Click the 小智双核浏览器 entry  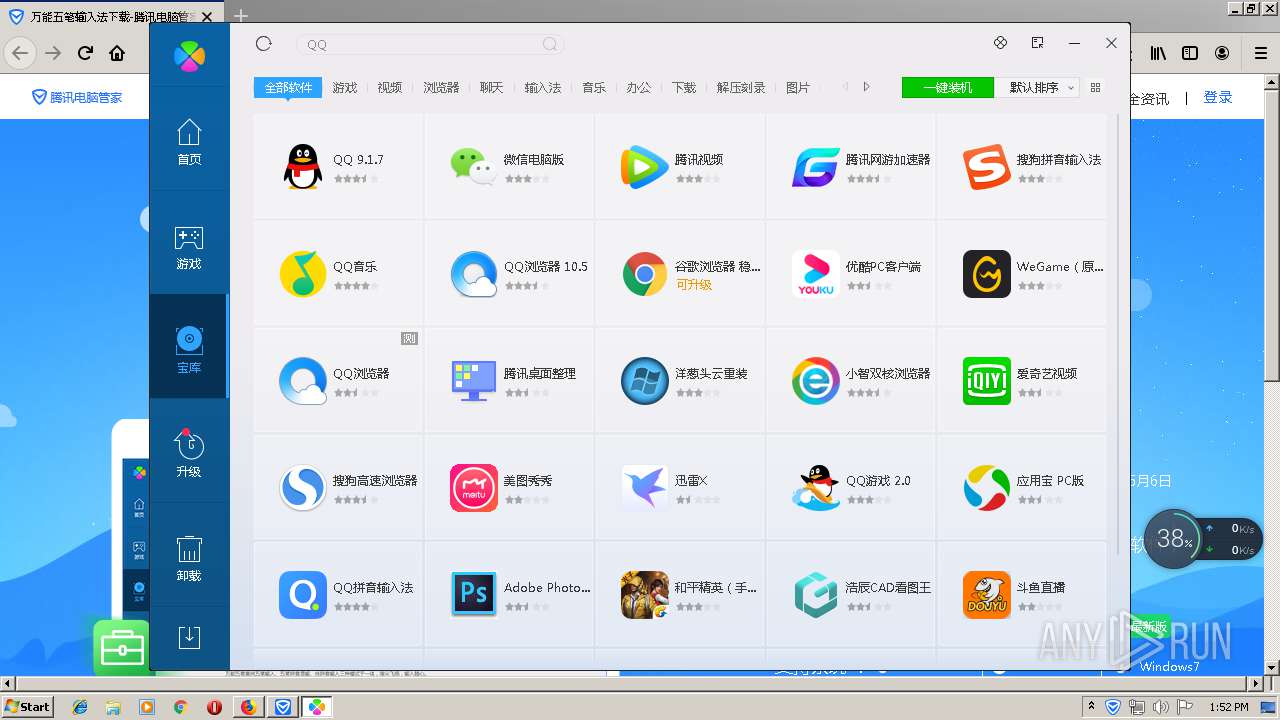(850, 380)
